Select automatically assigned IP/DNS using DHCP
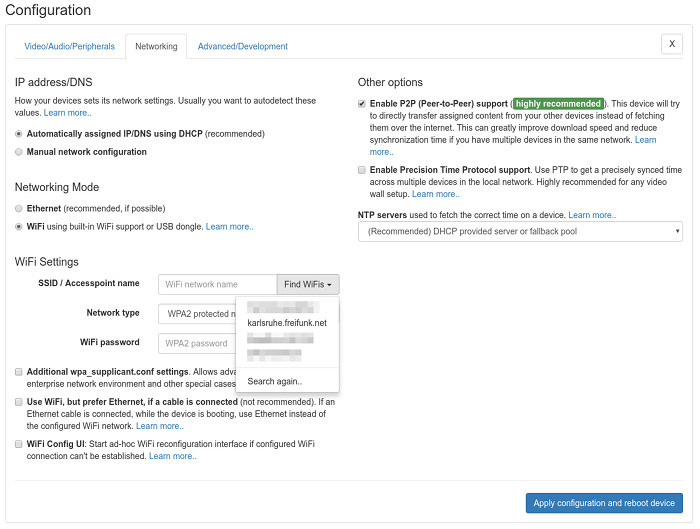The height and width of the screenshot is (529, 700). 19,133
